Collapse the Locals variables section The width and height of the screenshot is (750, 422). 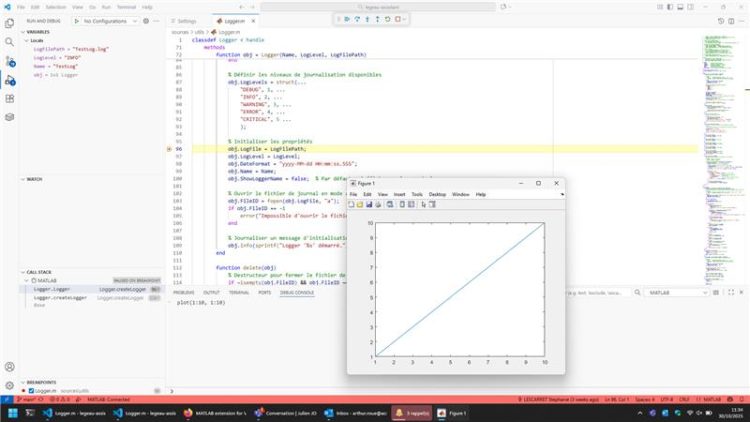[x=27, y=40]
